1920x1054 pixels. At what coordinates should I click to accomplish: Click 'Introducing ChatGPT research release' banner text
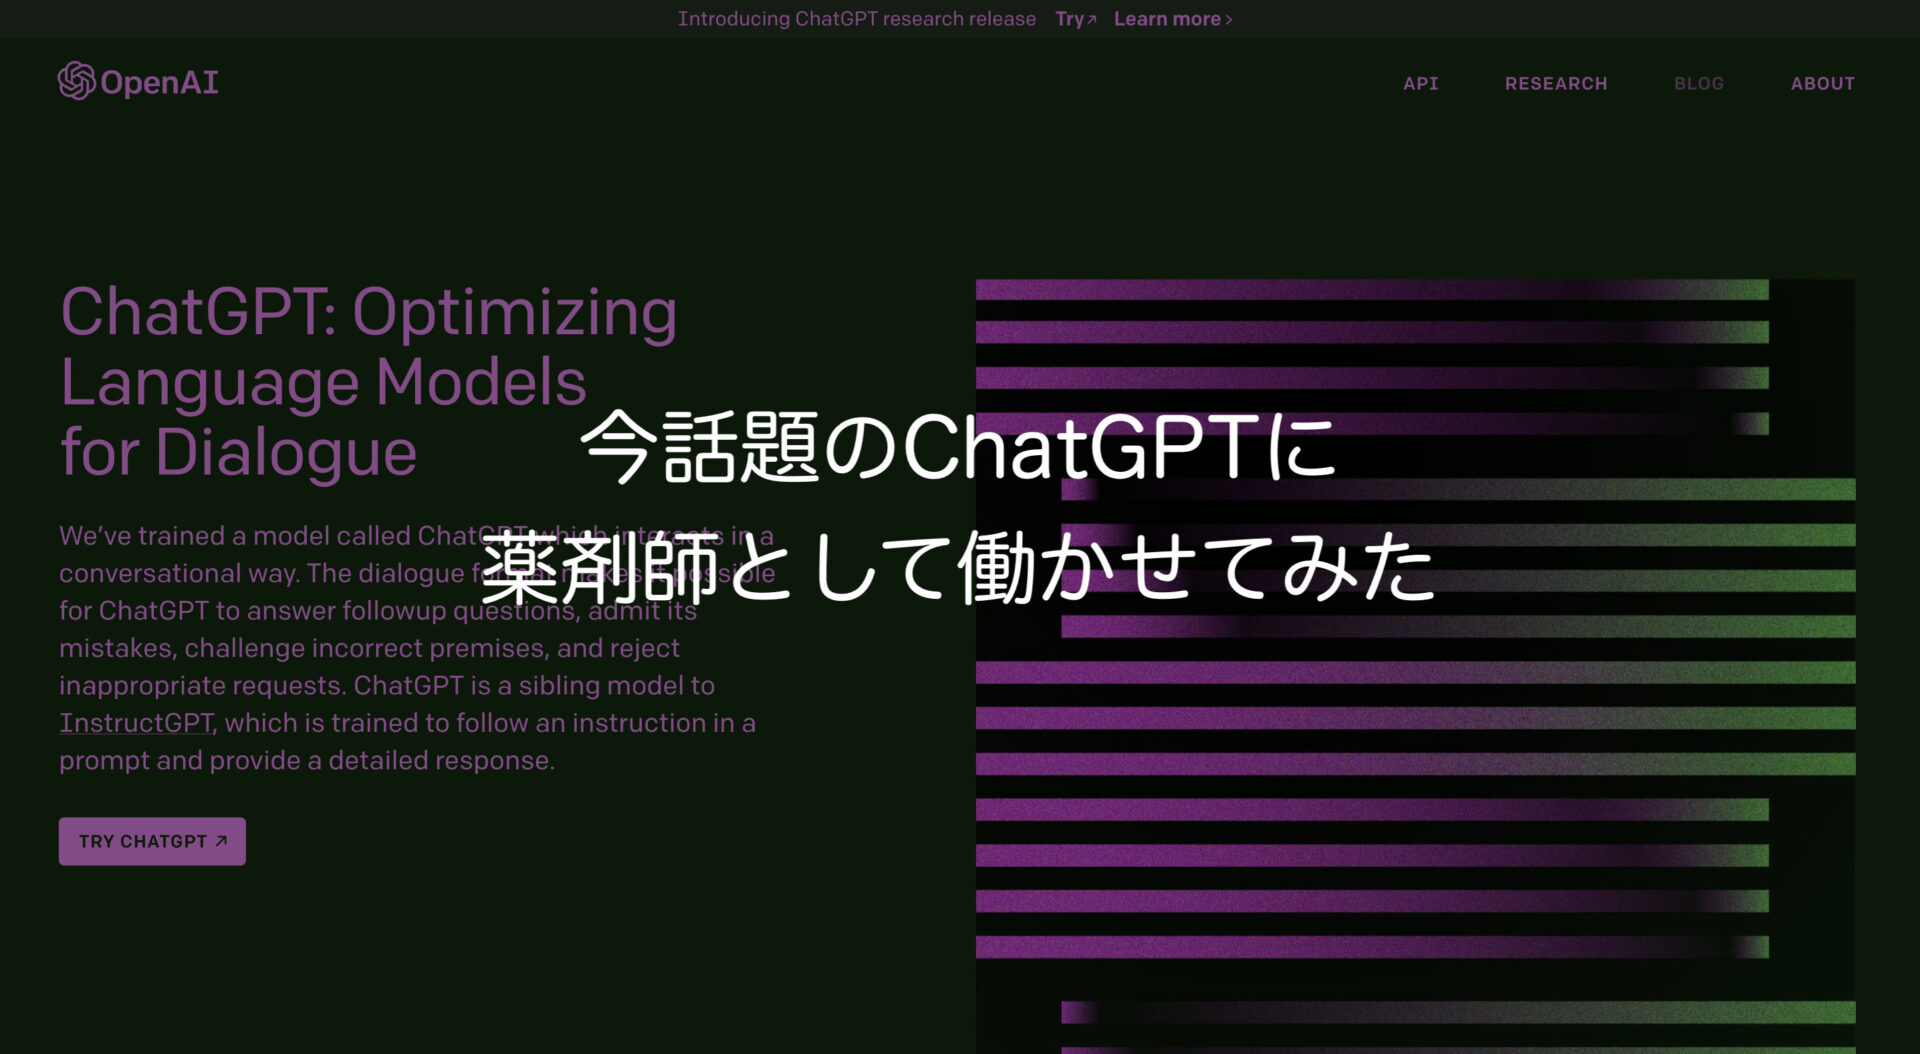pyautogui.click(x=857, y=19)
